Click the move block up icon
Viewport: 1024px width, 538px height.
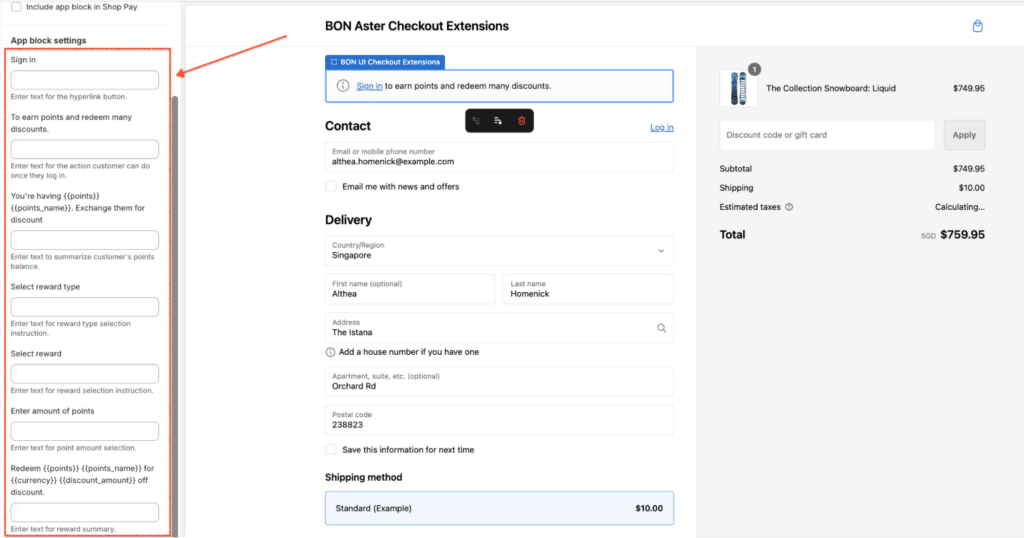coord(476,120)
